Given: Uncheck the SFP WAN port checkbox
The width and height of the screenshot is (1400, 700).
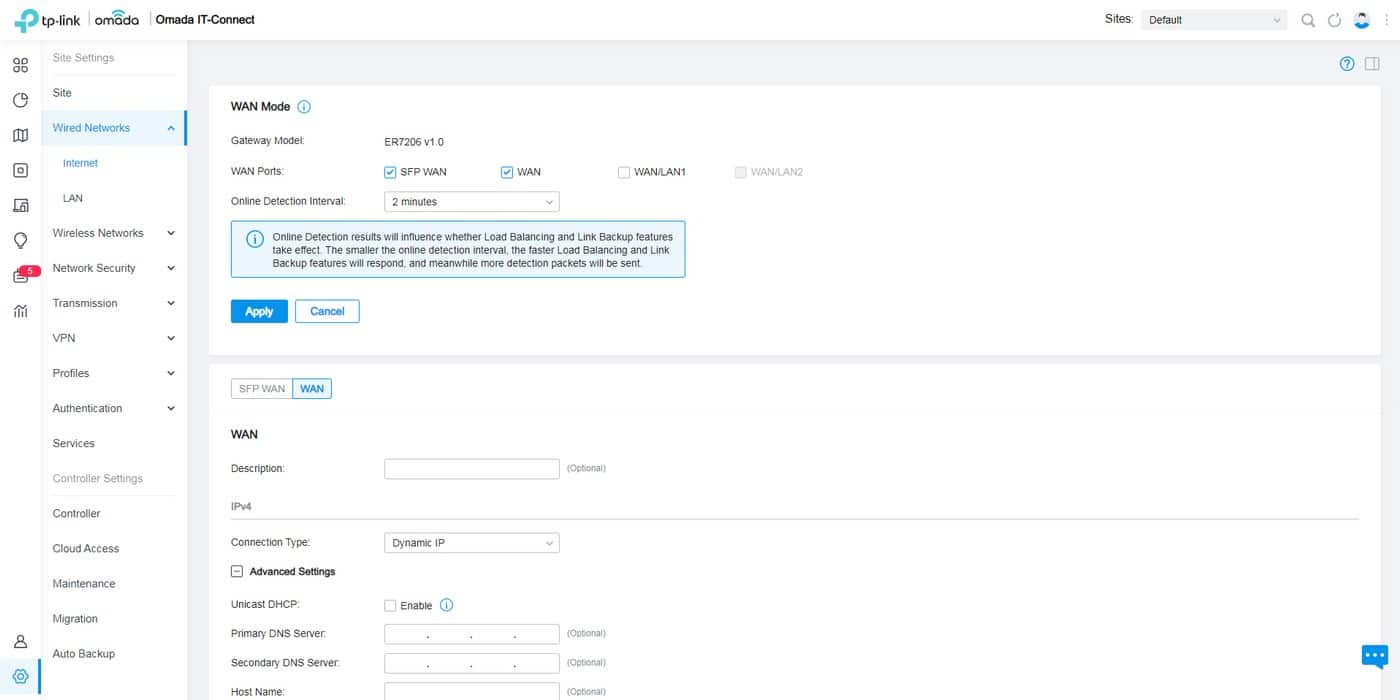Looking at the screenshot, I should pos(391,172).
